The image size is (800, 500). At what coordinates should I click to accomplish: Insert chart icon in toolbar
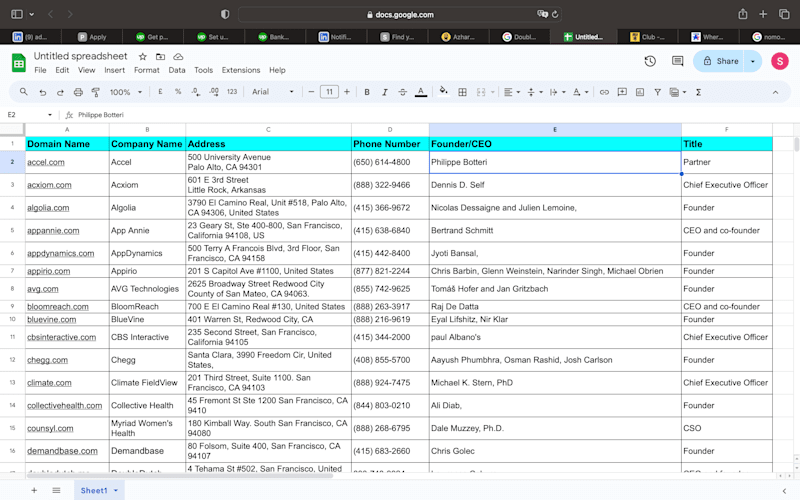(640, 92)
